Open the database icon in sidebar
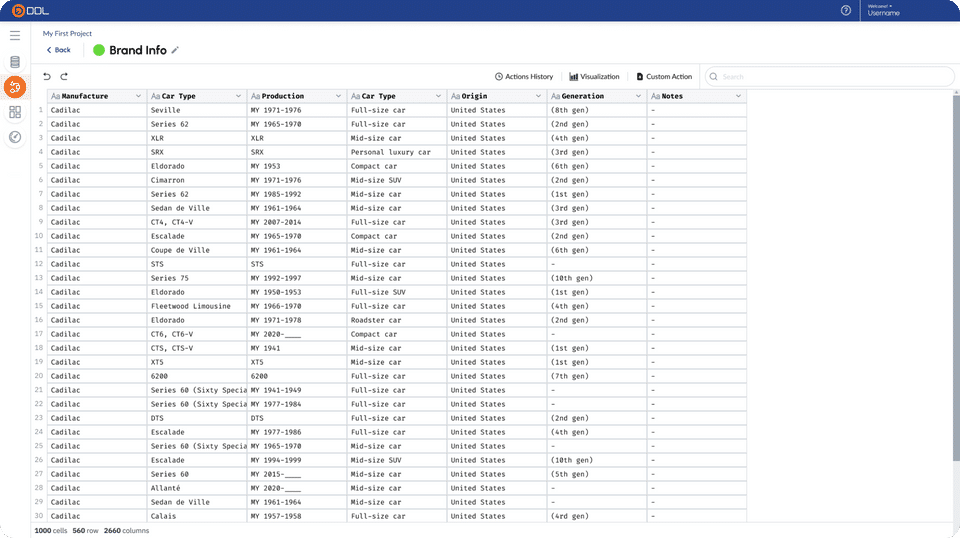Screen dimensions: 960x538 tap(15, 62)
